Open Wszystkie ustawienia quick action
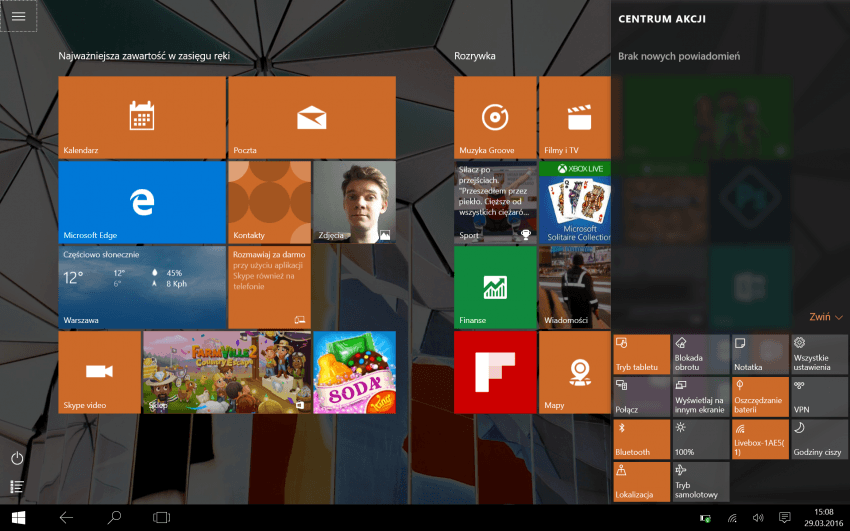850x531 pixels. [820, 354]
